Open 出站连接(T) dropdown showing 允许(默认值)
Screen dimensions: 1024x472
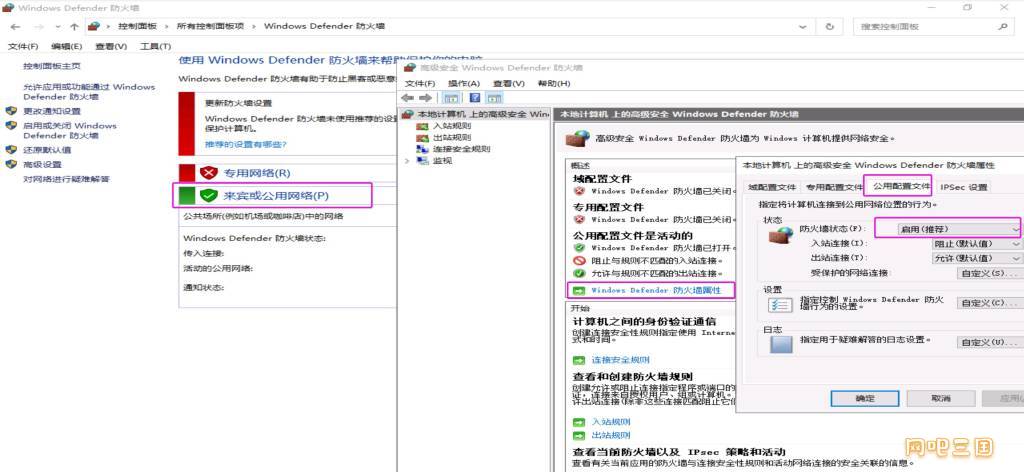tap(976, 258)
